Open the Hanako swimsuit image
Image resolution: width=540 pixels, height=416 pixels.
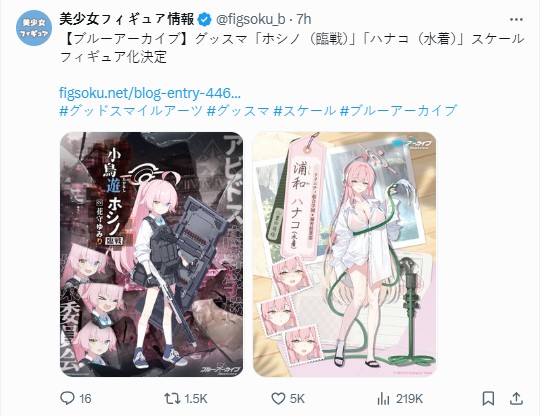[x=344, y=254]
